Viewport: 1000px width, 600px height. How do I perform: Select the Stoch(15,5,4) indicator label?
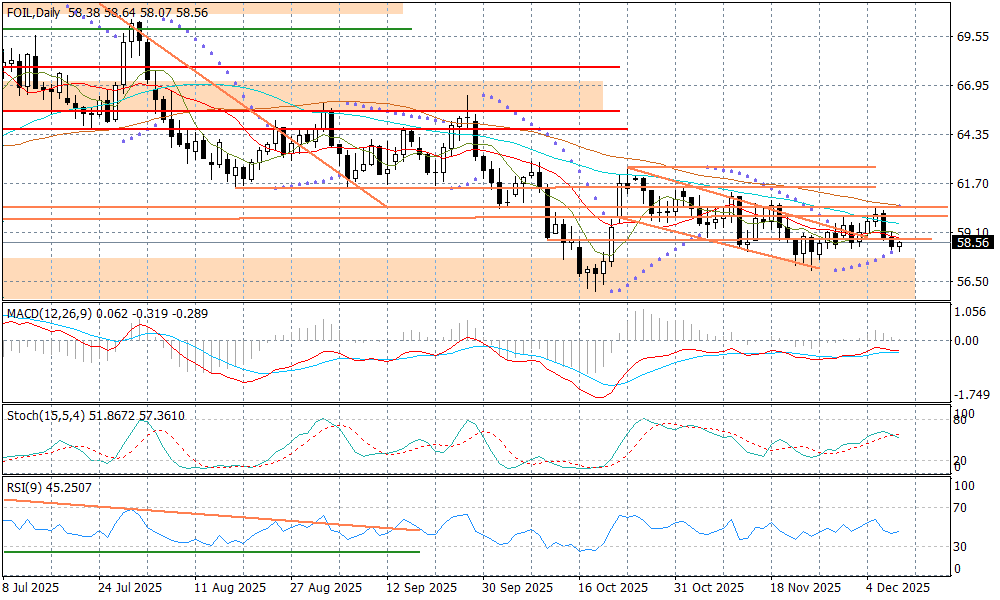[47, 415]
